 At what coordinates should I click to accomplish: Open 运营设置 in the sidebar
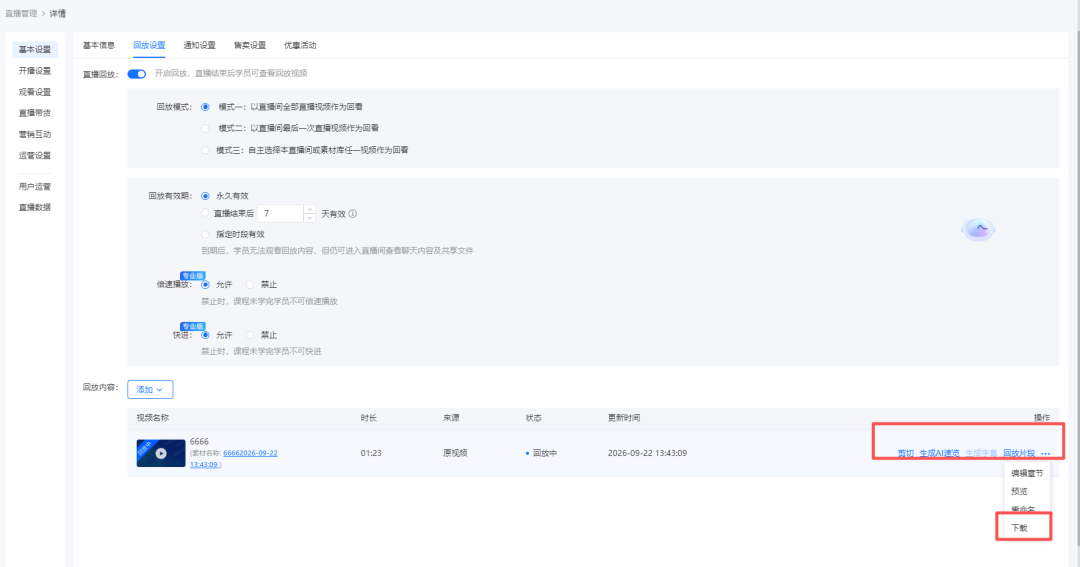coord(34,156)
